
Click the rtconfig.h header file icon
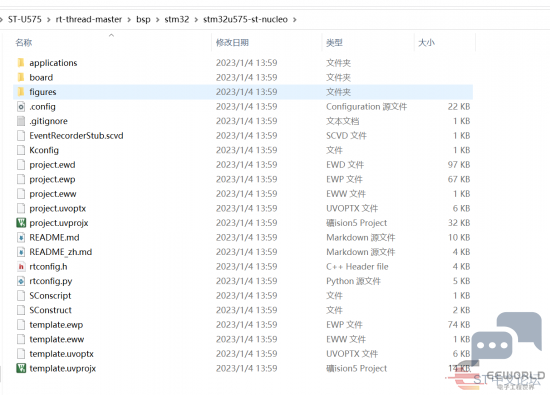(x=21, y=267)
